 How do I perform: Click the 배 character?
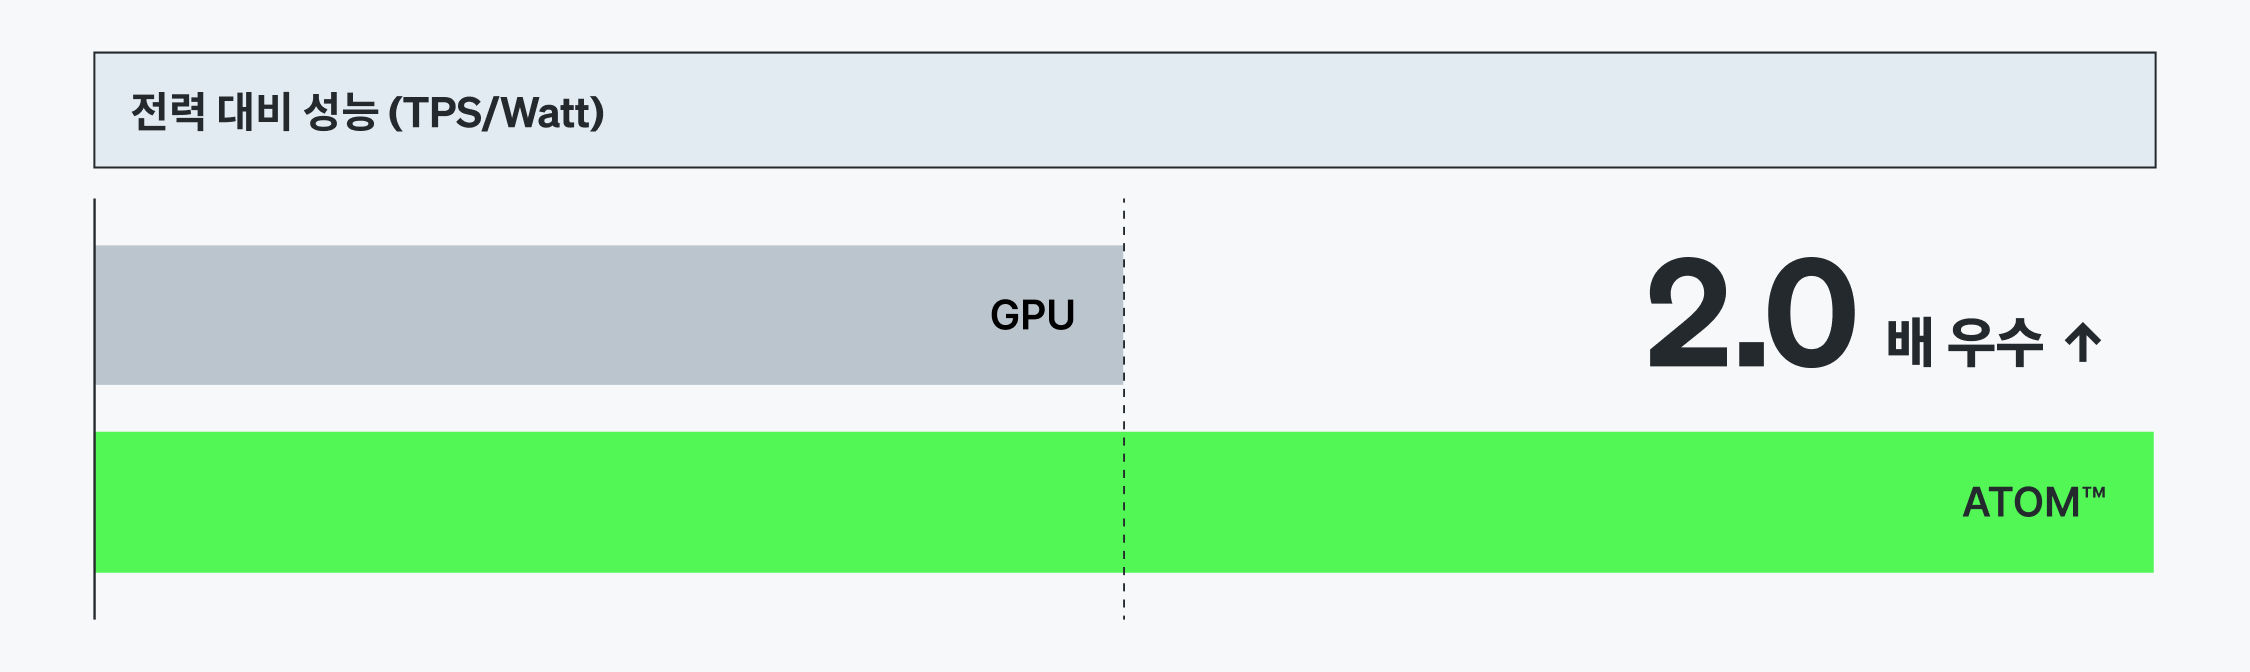click(1909, 342)
